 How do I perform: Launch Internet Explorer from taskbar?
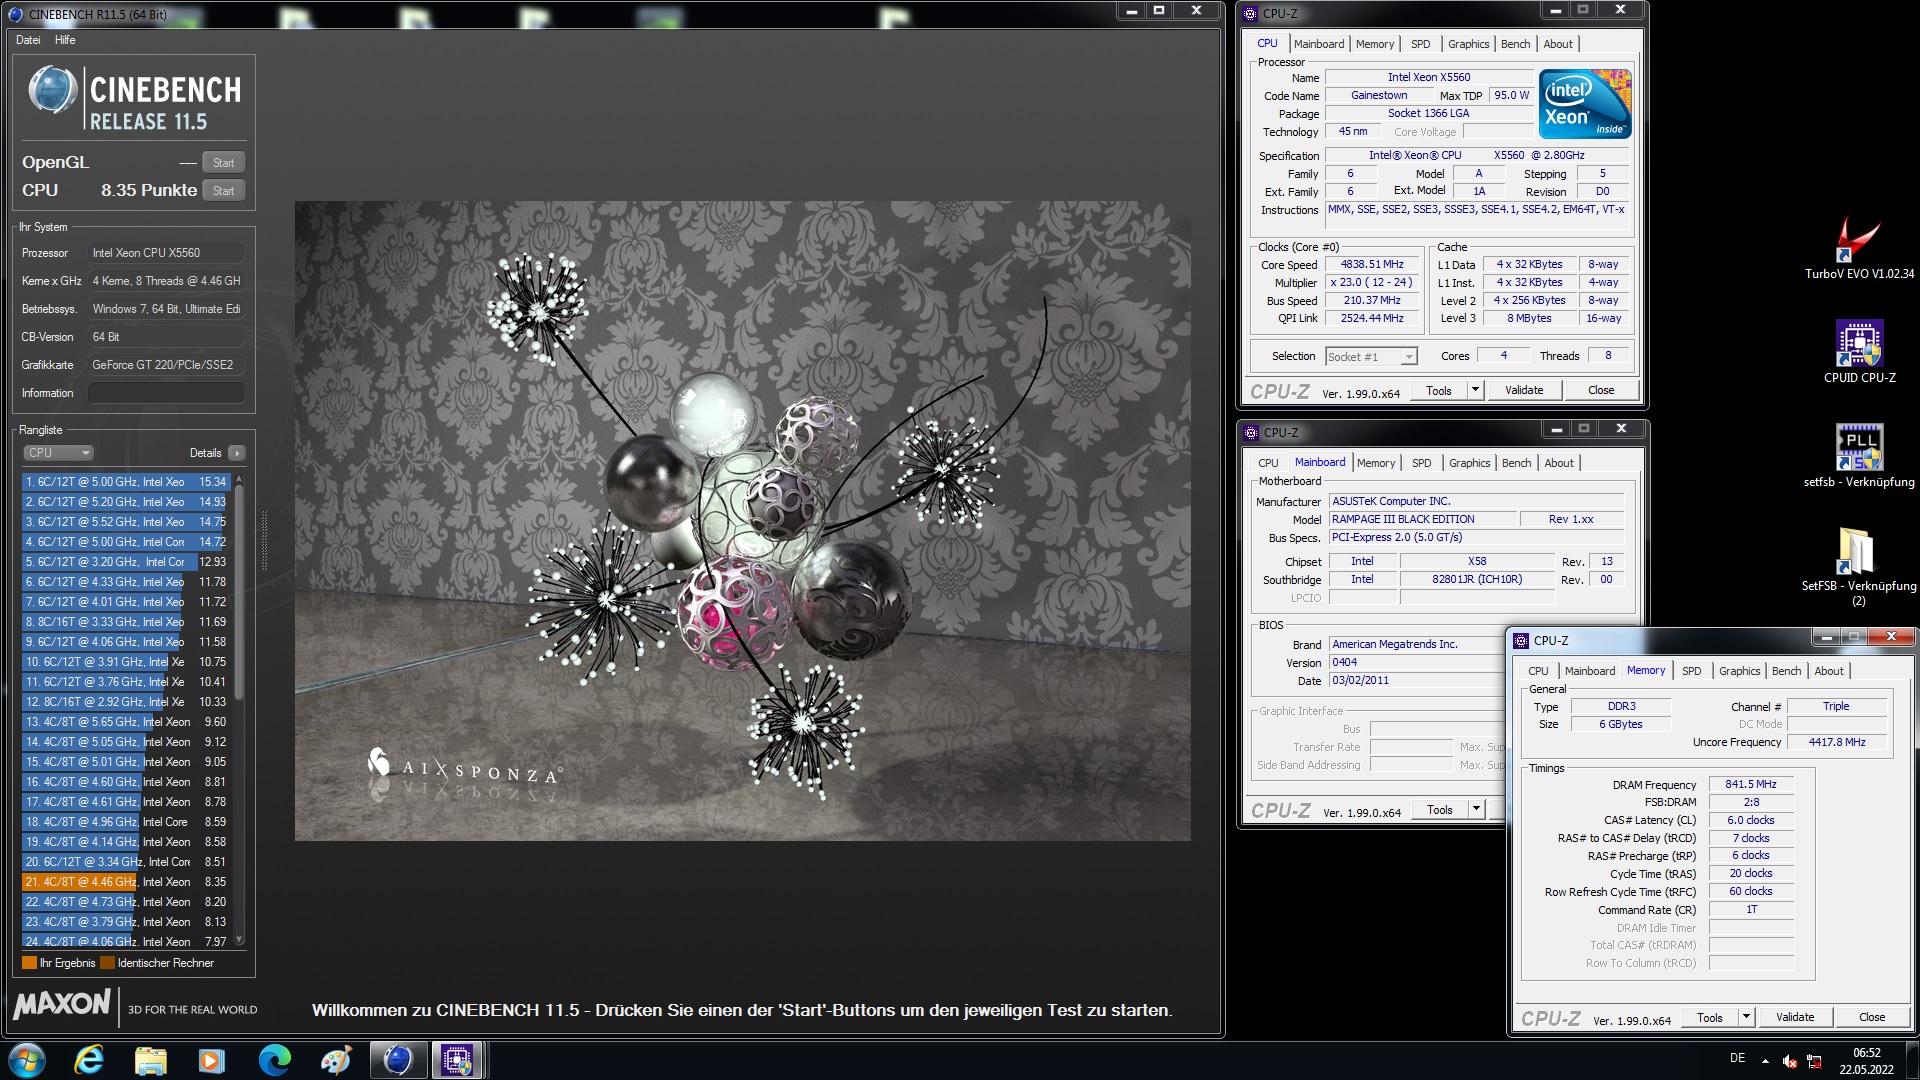[89, 1060]
